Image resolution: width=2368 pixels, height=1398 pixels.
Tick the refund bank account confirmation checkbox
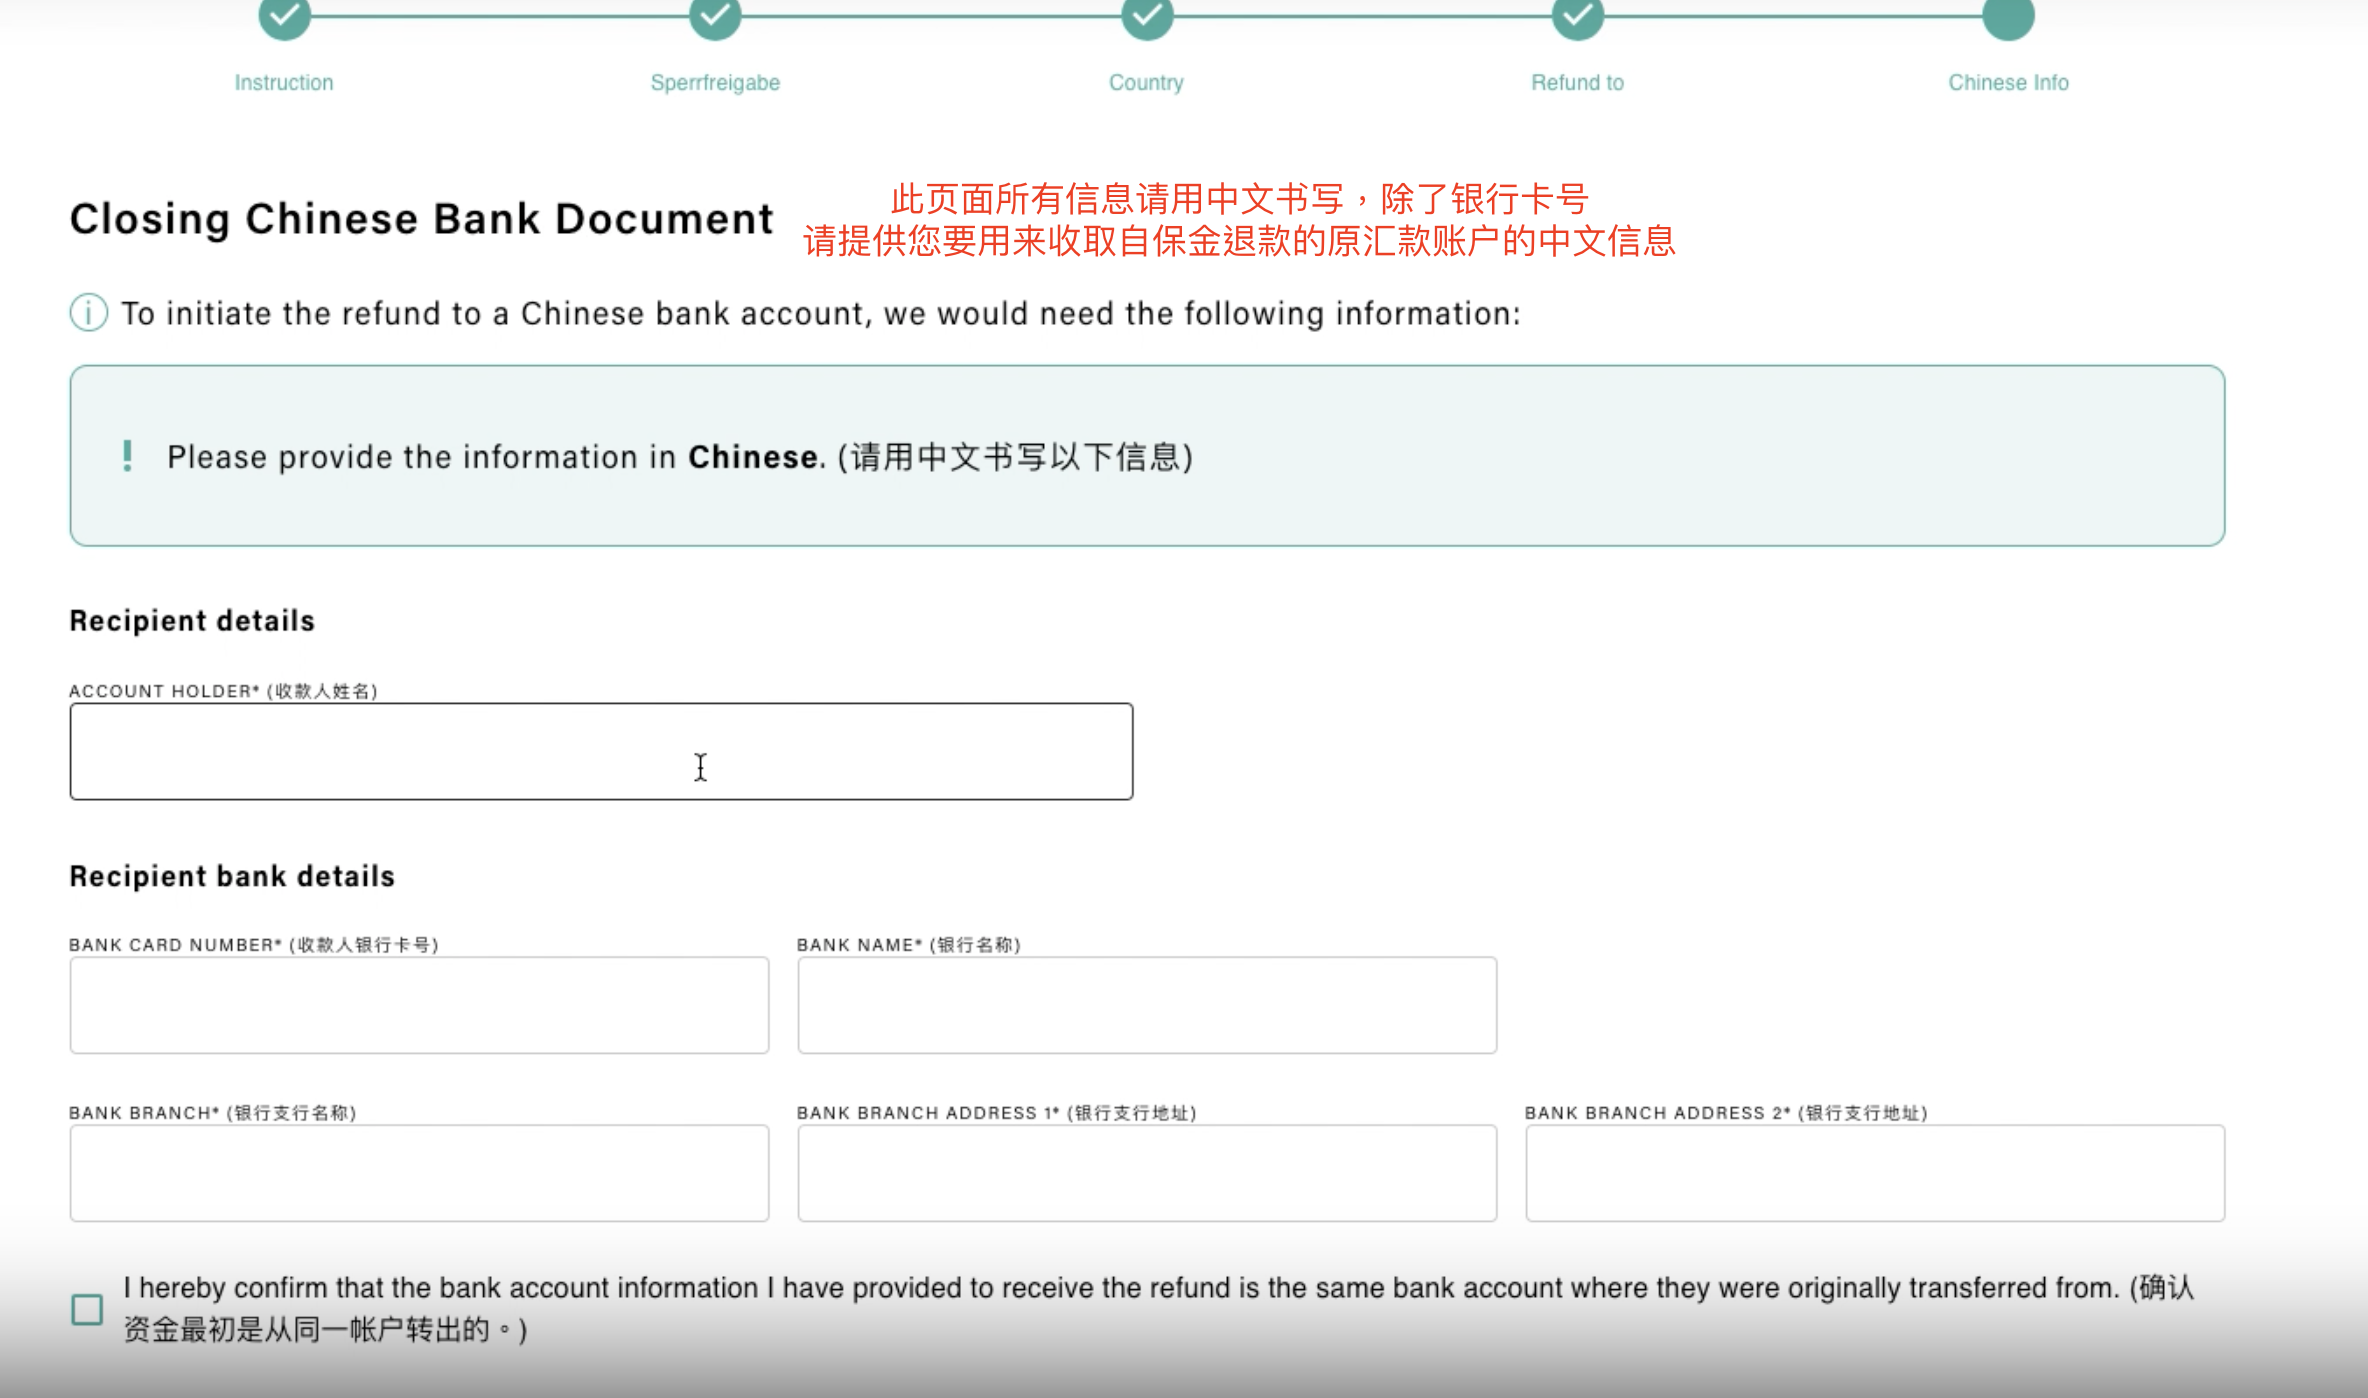(87, 1309)
